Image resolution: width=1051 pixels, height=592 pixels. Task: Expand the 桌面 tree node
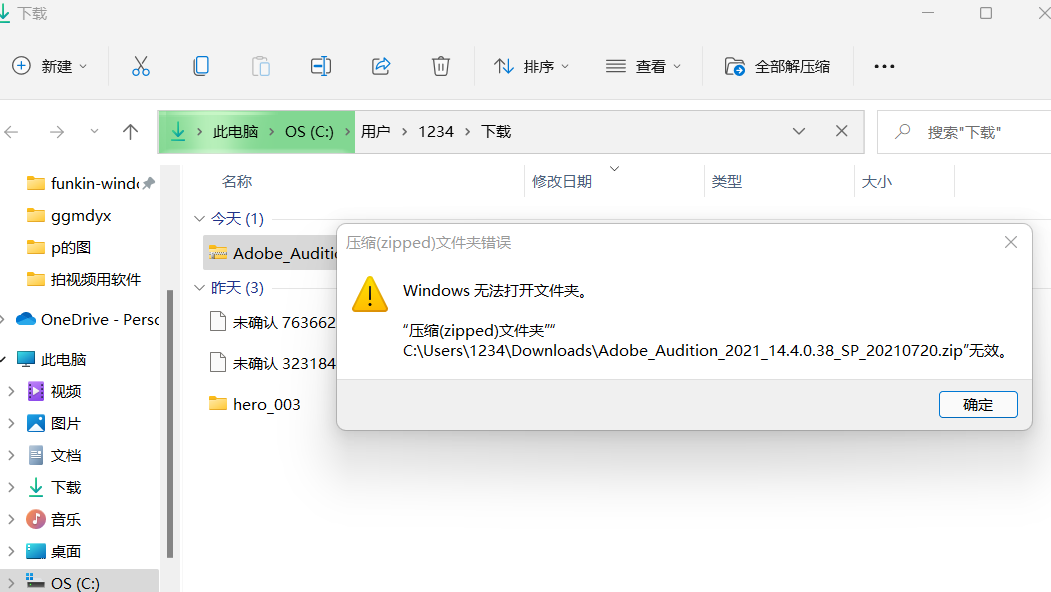(11, 552)
